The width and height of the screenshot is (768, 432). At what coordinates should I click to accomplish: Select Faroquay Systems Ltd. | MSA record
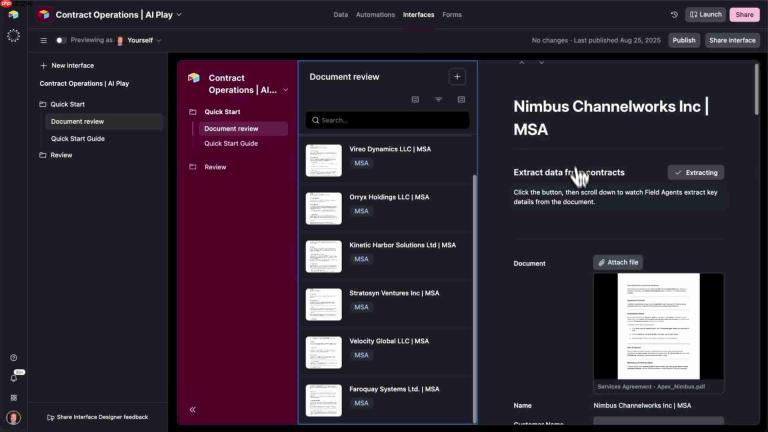[x=386, y=399]
